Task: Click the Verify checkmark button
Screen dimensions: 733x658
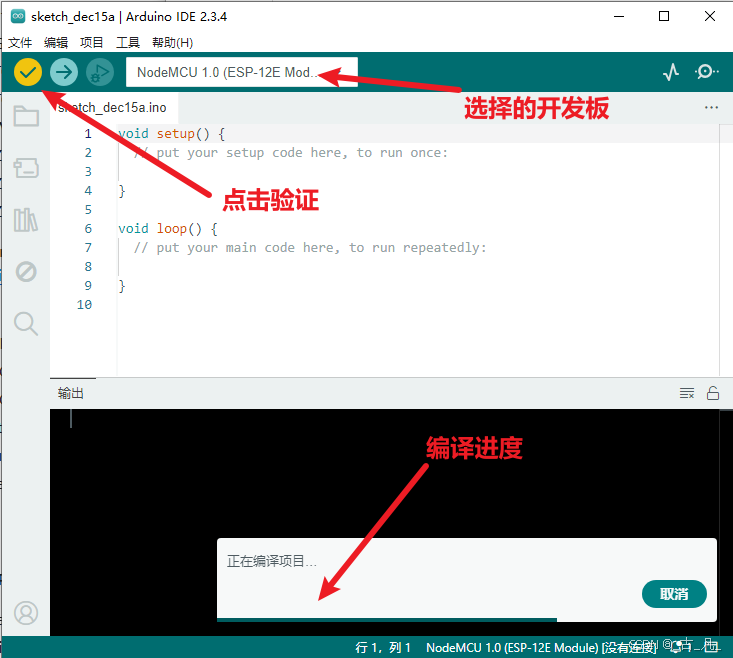Action: 28,72
